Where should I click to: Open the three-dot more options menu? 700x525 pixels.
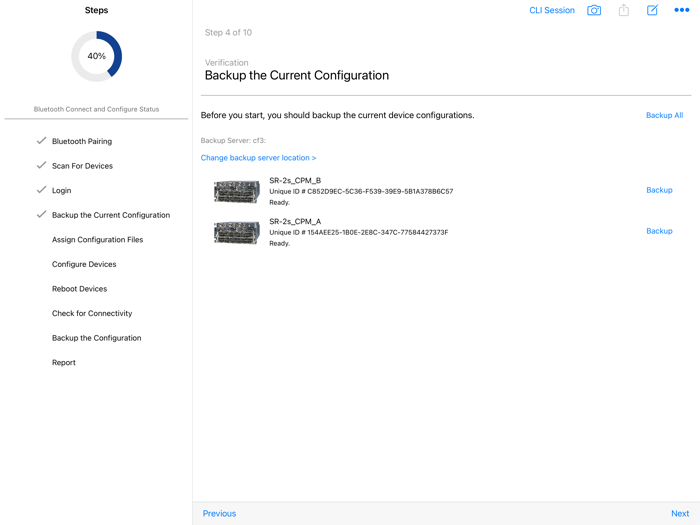tap(682, 10)
